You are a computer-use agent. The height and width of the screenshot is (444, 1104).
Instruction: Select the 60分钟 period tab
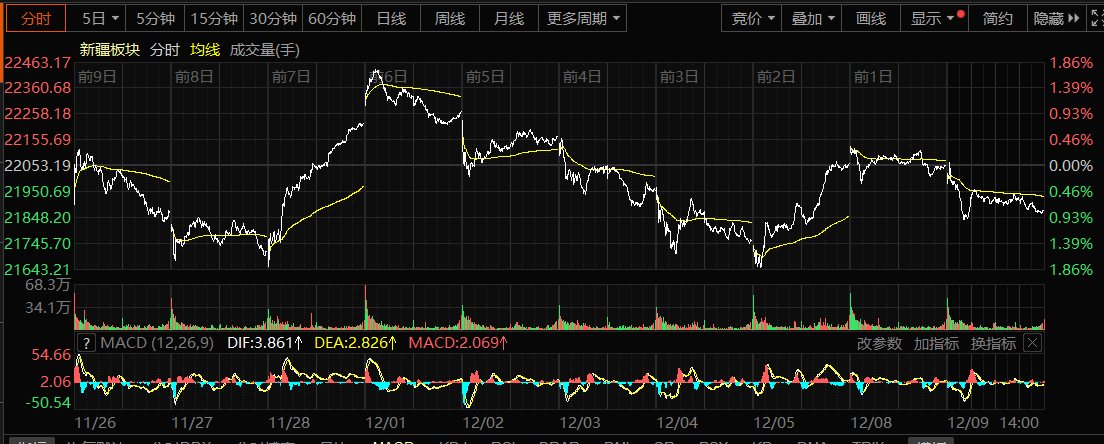(331, 19)
